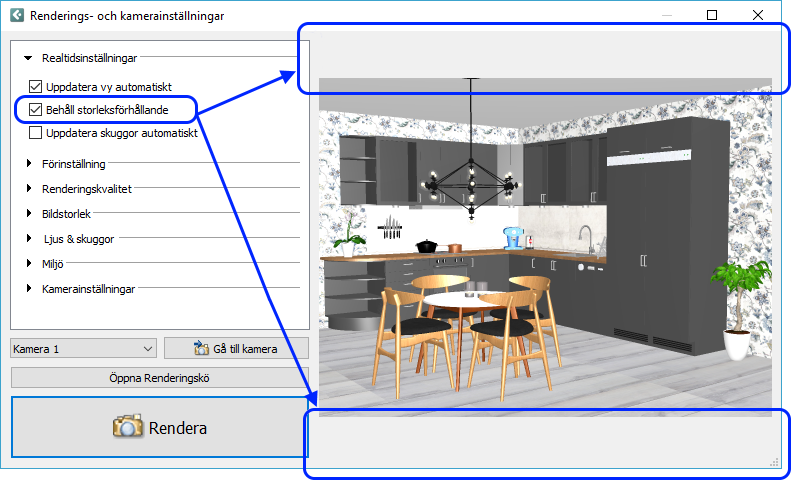Click the resize grip in the bottom-right corner
793x482 pixels.
coord(773,461)
